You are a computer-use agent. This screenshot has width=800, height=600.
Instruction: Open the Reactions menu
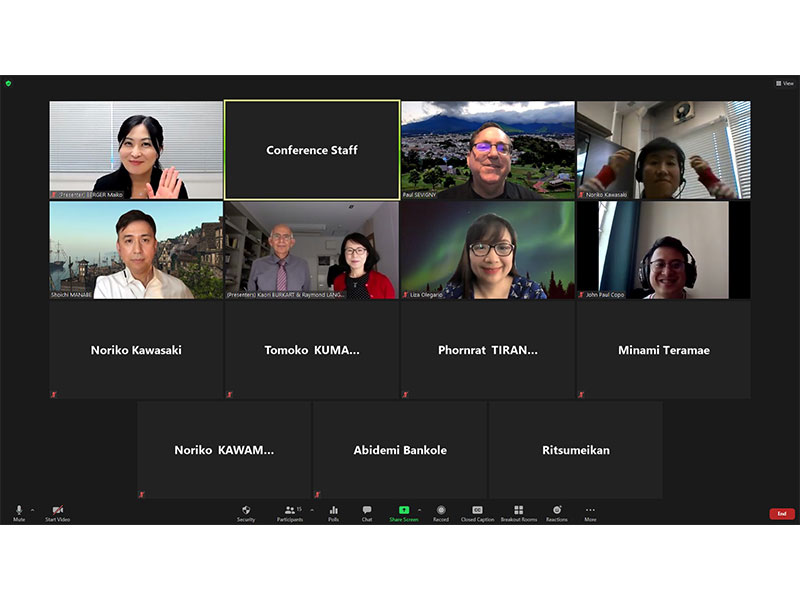point(557,511)
